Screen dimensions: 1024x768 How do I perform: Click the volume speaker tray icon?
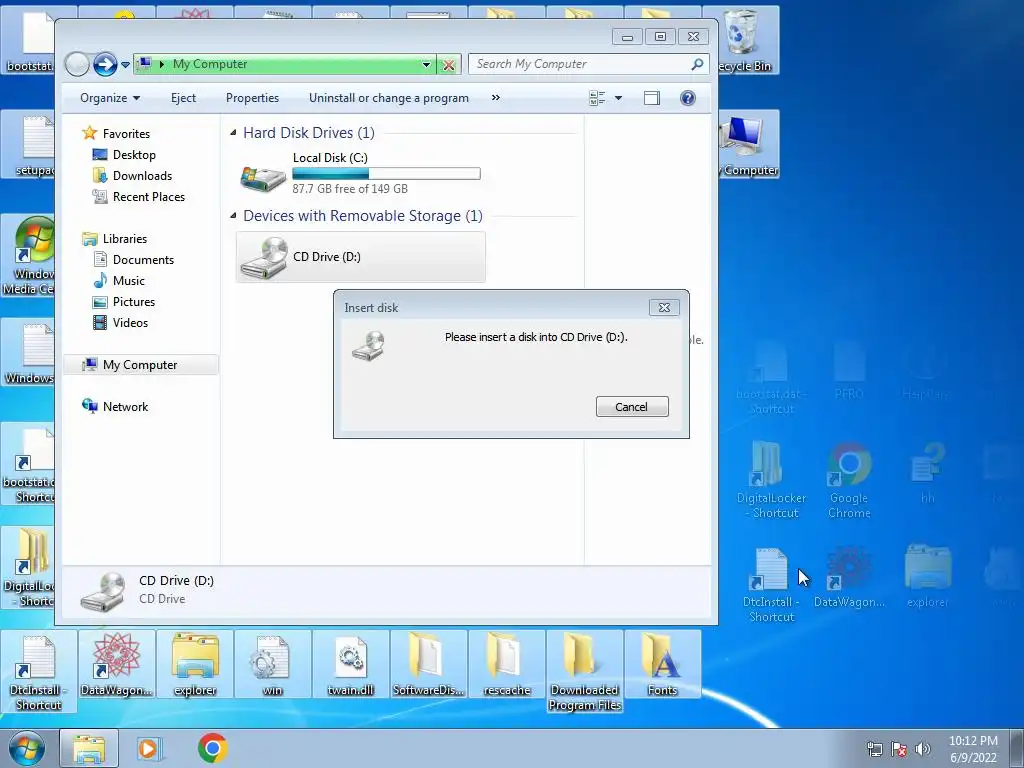click(922, 749)
